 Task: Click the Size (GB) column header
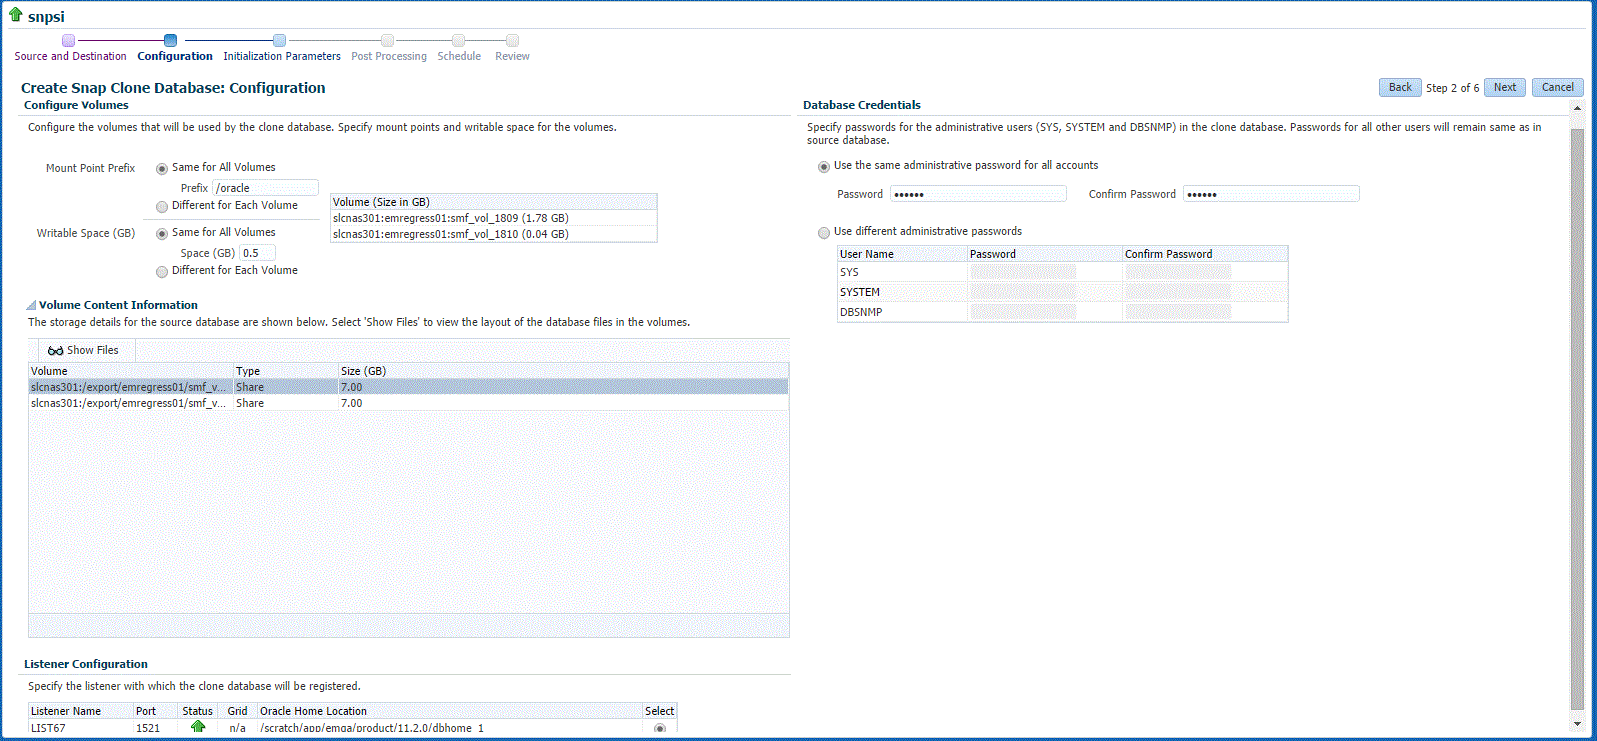pos(563,371)
